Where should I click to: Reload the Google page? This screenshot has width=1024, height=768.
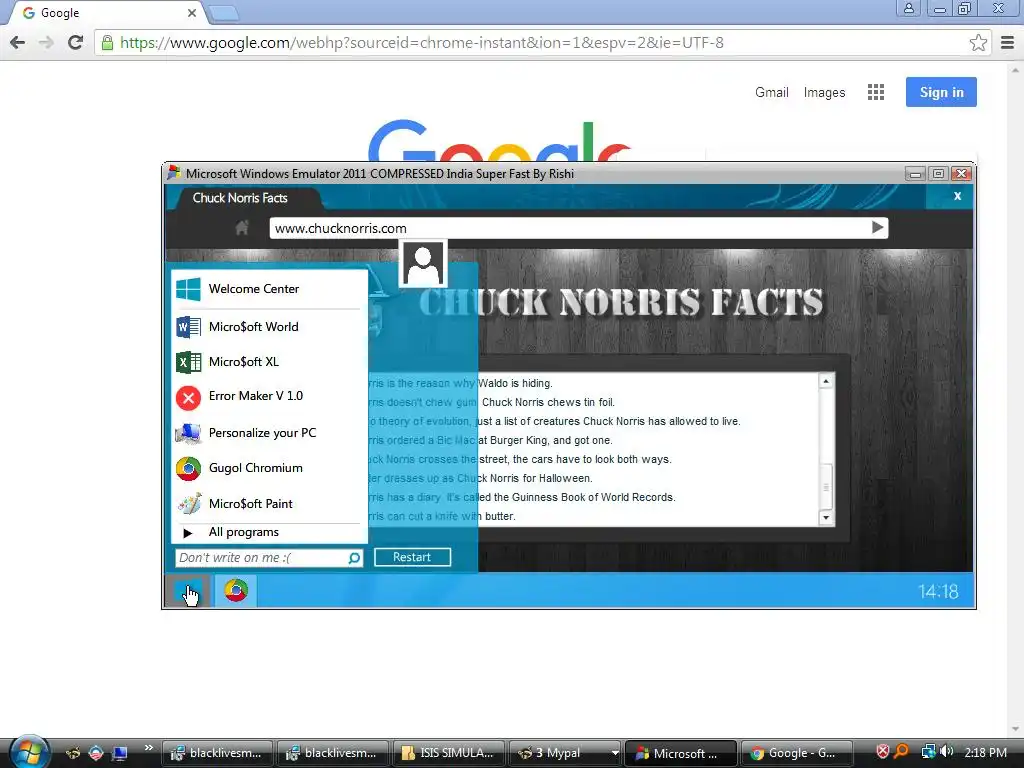point(76,42)
